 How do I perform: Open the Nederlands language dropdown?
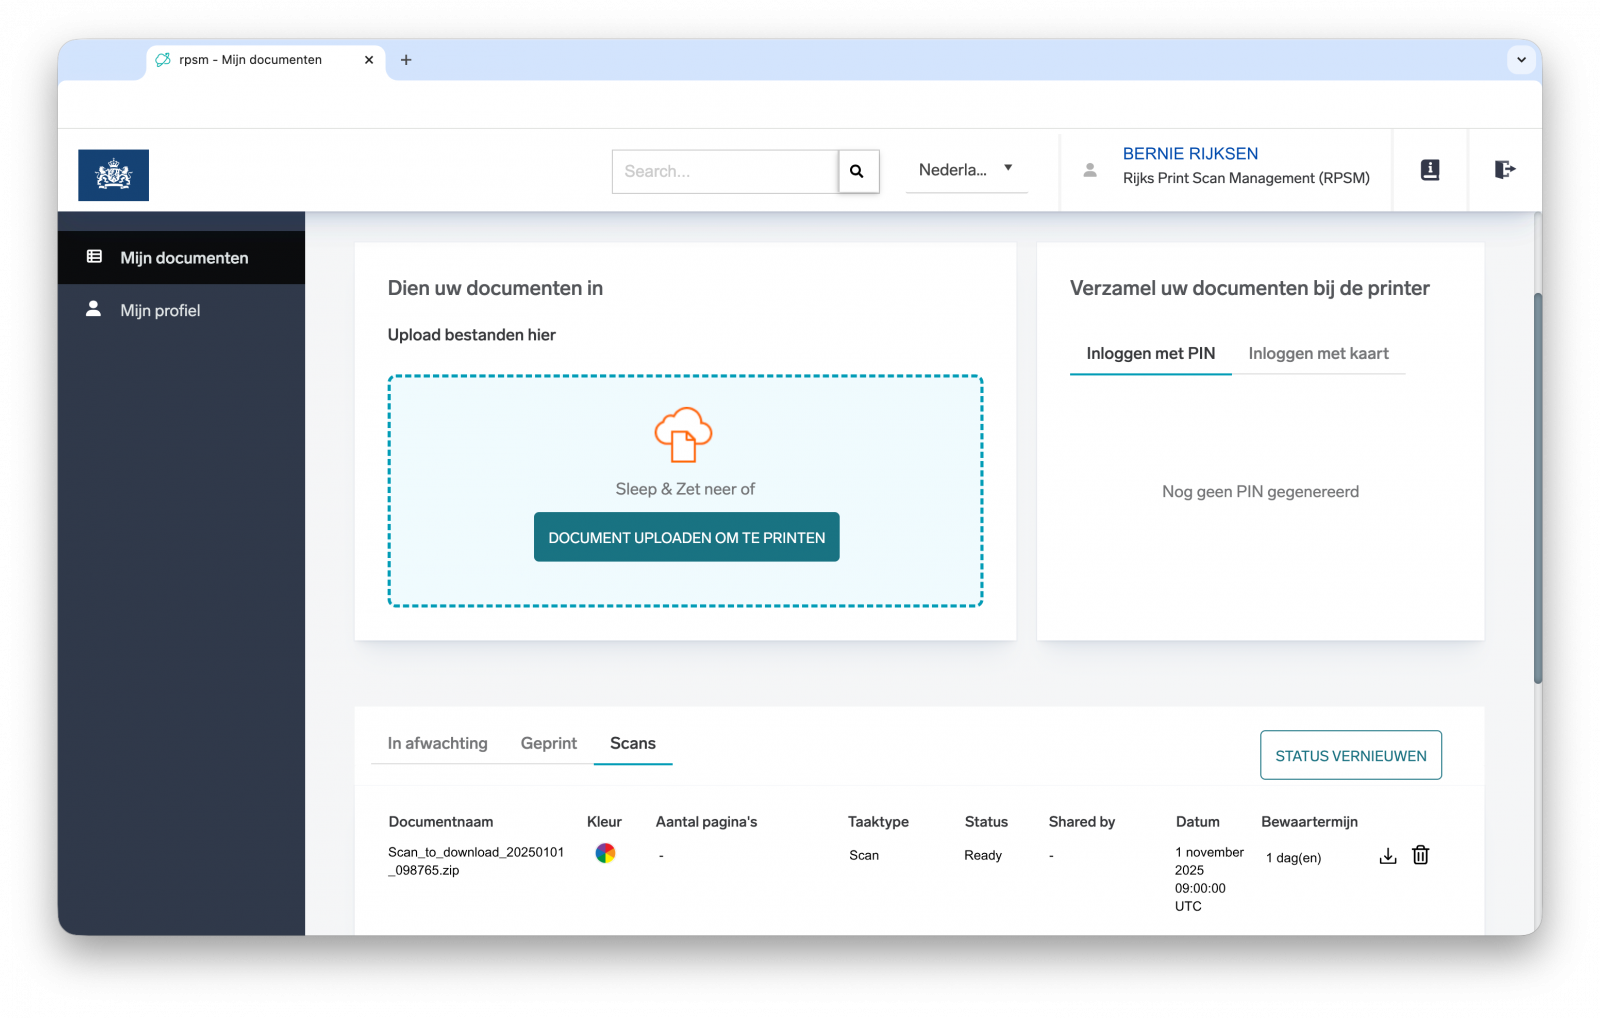tap(964, 170)
